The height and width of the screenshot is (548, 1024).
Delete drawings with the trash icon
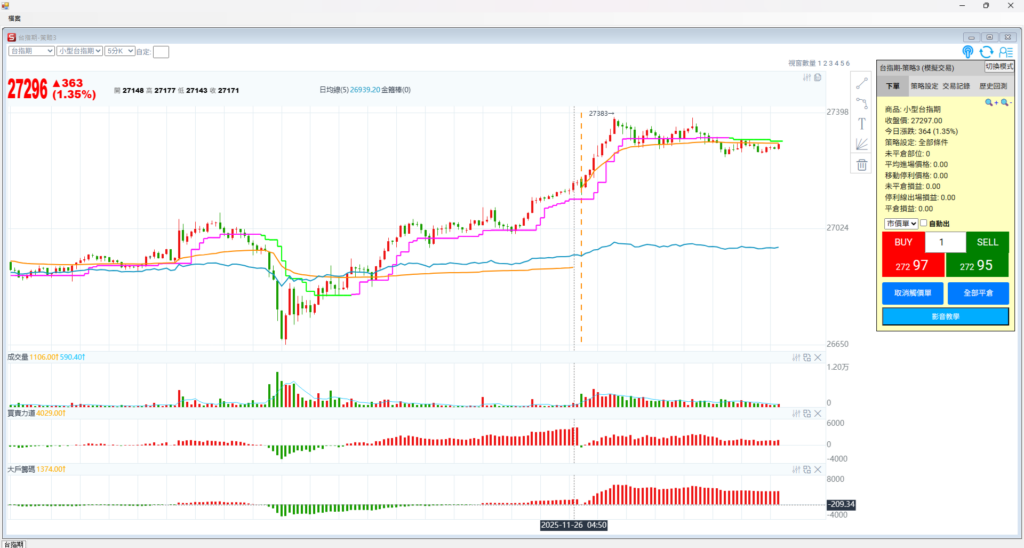pos(862,164)
